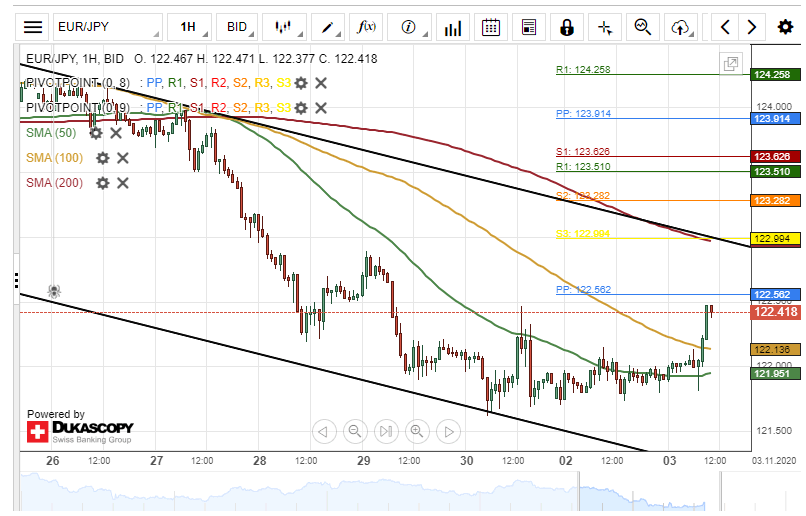This screenshot has height=516, width=806.
Task: Open the hamburger main menu
Action: pyautogui.click(x=32, y=27)
